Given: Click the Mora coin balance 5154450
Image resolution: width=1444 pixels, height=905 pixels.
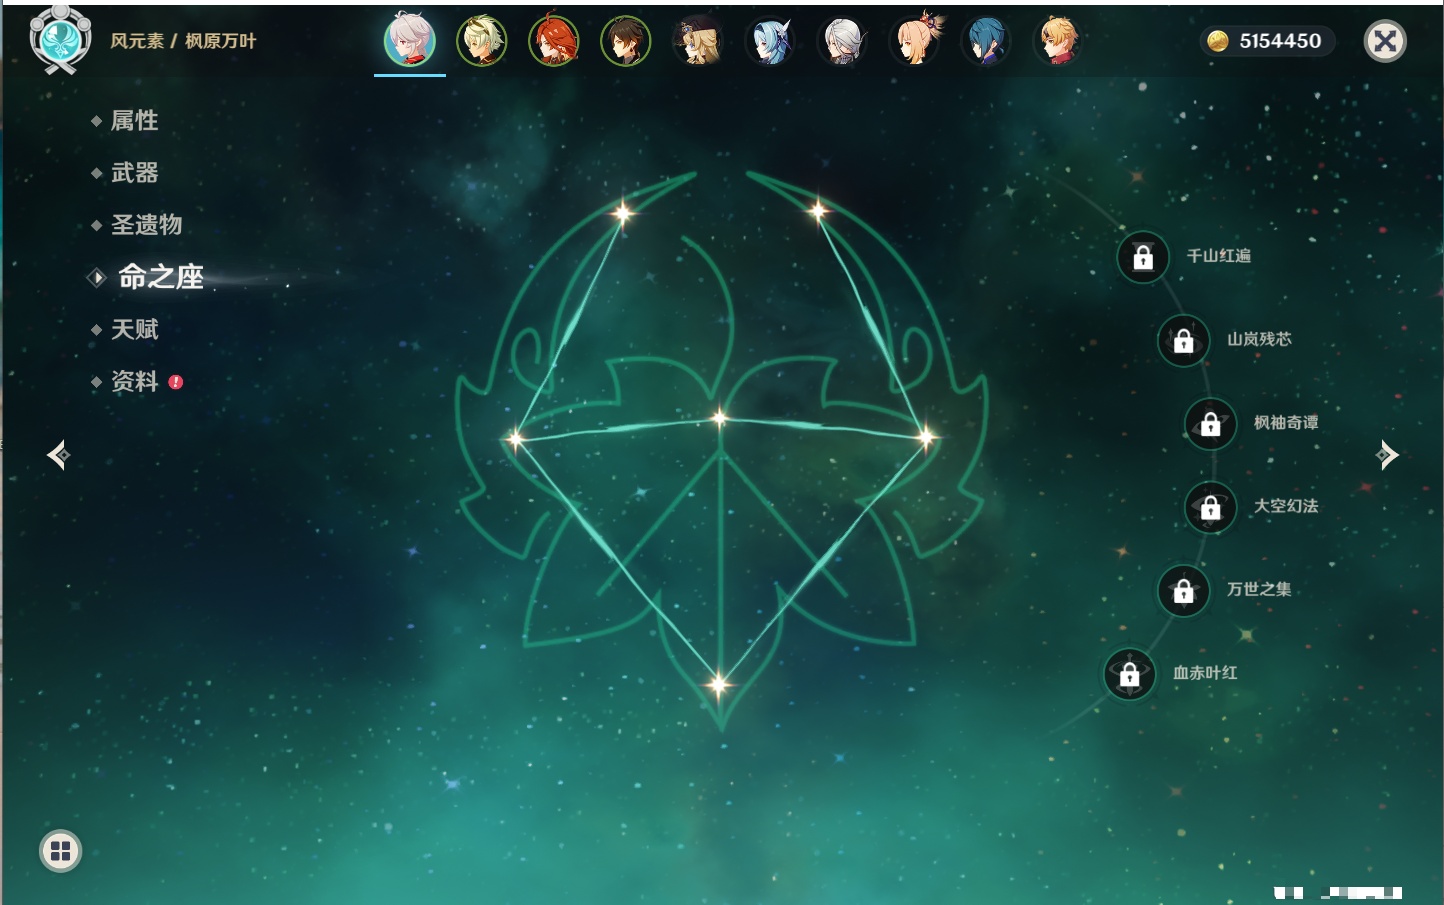Looking at the screenshot, I should 1267,41.
